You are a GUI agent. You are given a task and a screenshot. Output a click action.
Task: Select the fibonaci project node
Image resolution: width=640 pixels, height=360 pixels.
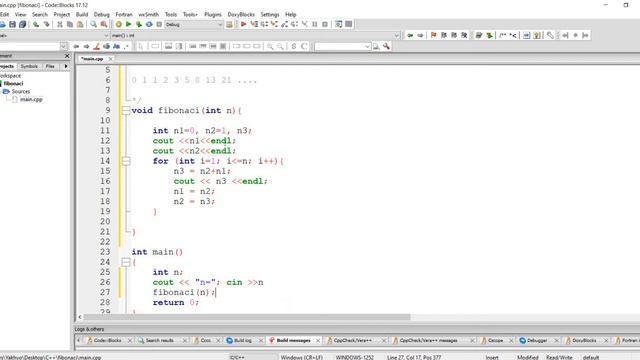pos(13,83)
